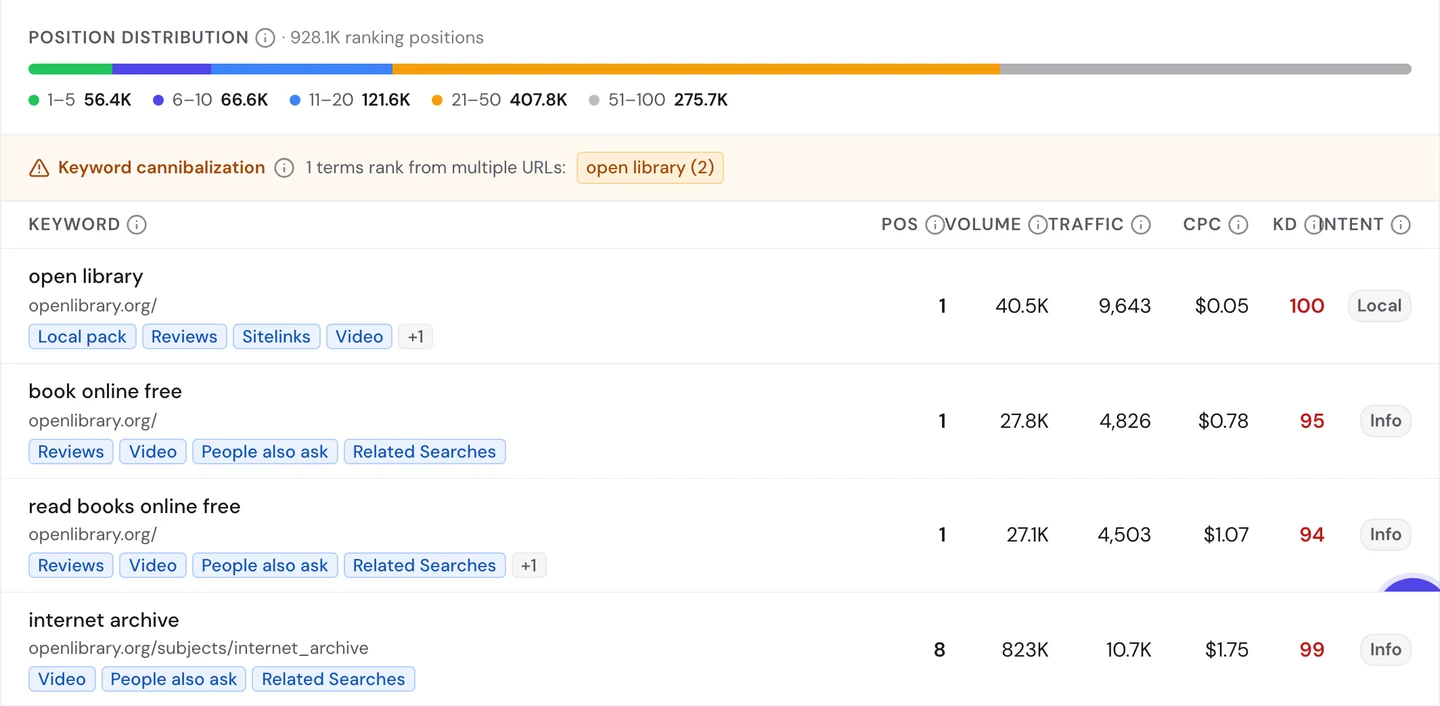Image resolution: width=1440 pixels, height=706 pixels.
Task: Click CPC $1.07 for 'read books online free'
Action: click(x=1226, y=535)
